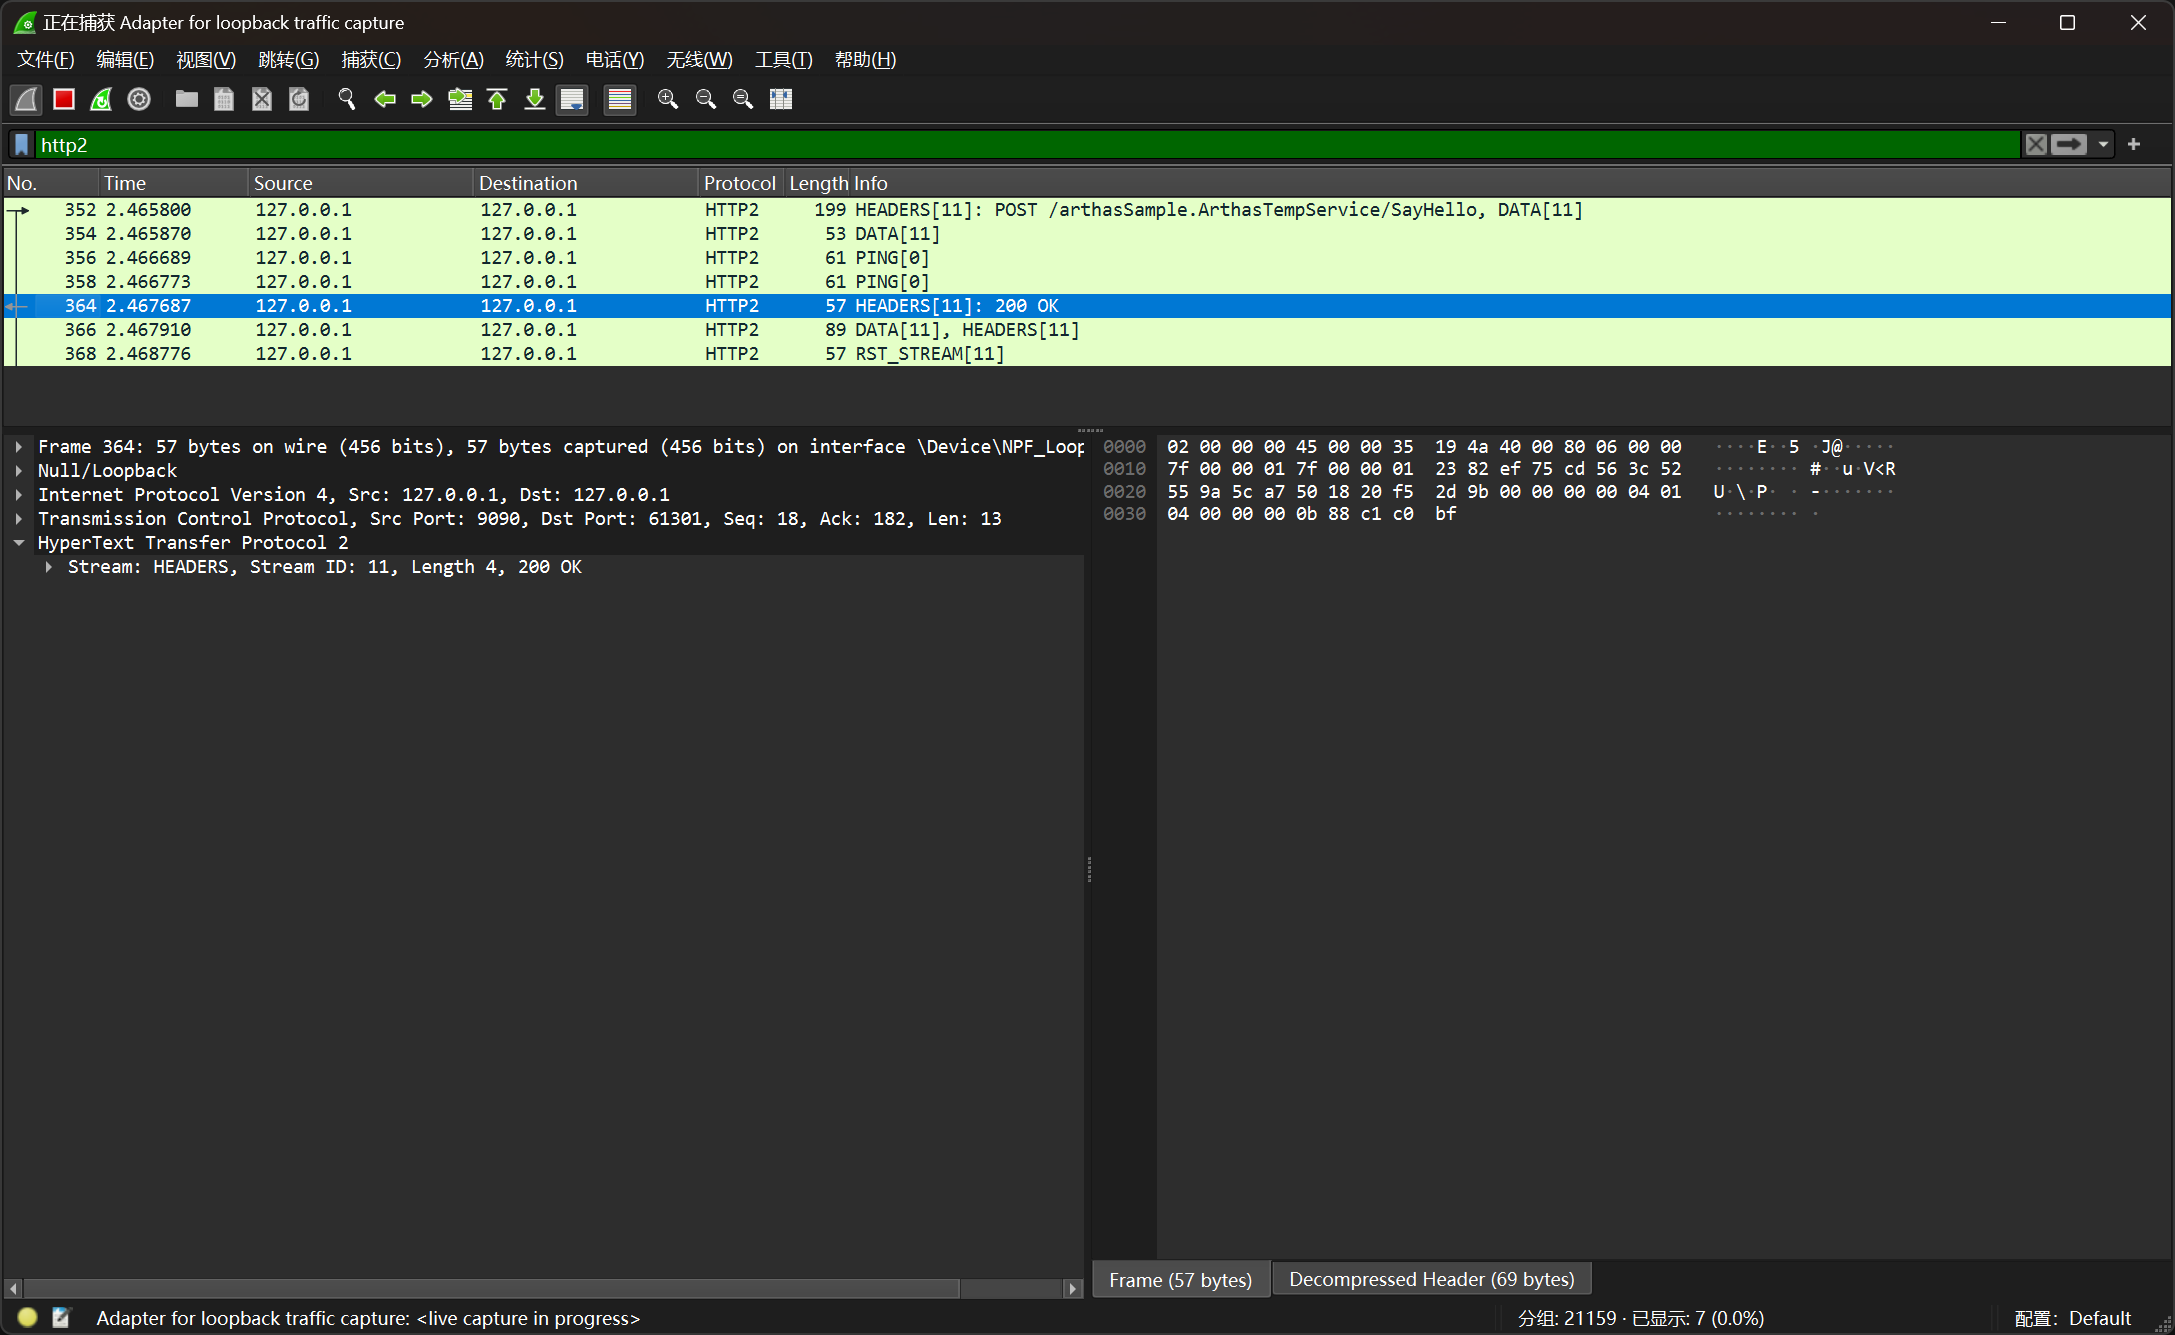Click the go to specified packet icon
2175x1335 pixels.
(x=460, y=99)
